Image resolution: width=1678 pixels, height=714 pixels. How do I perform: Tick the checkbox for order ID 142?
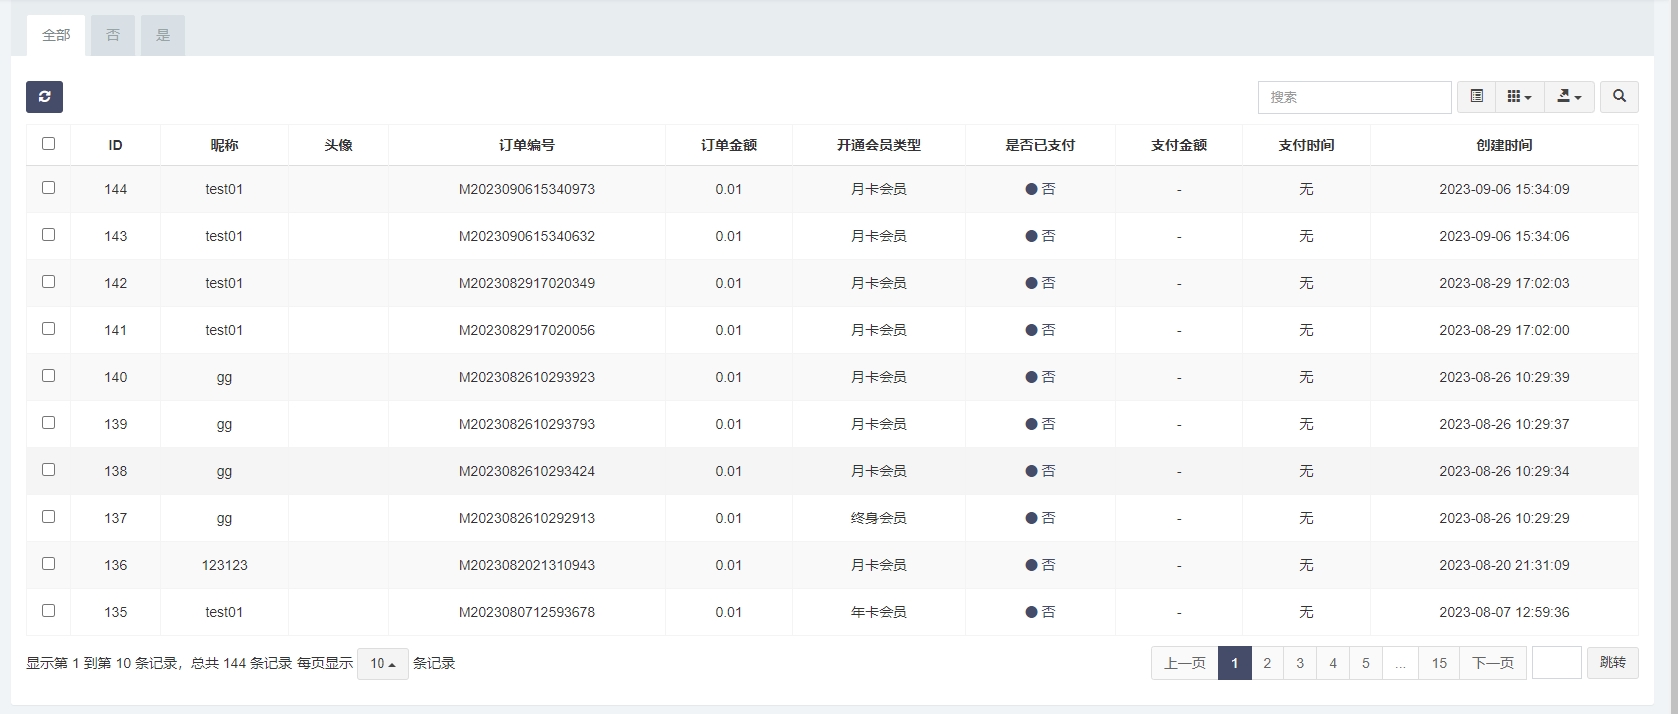[x=48, y=282]
